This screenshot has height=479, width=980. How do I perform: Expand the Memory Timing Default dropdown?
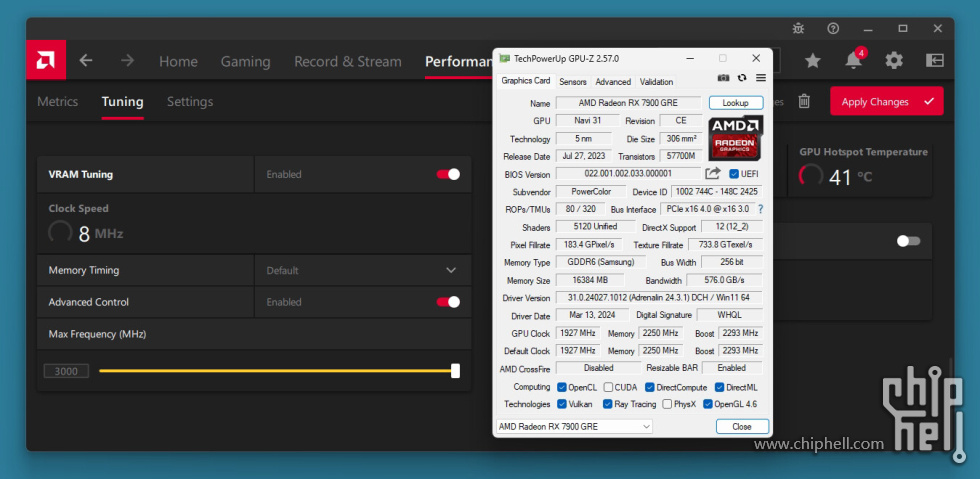point(363,271)
